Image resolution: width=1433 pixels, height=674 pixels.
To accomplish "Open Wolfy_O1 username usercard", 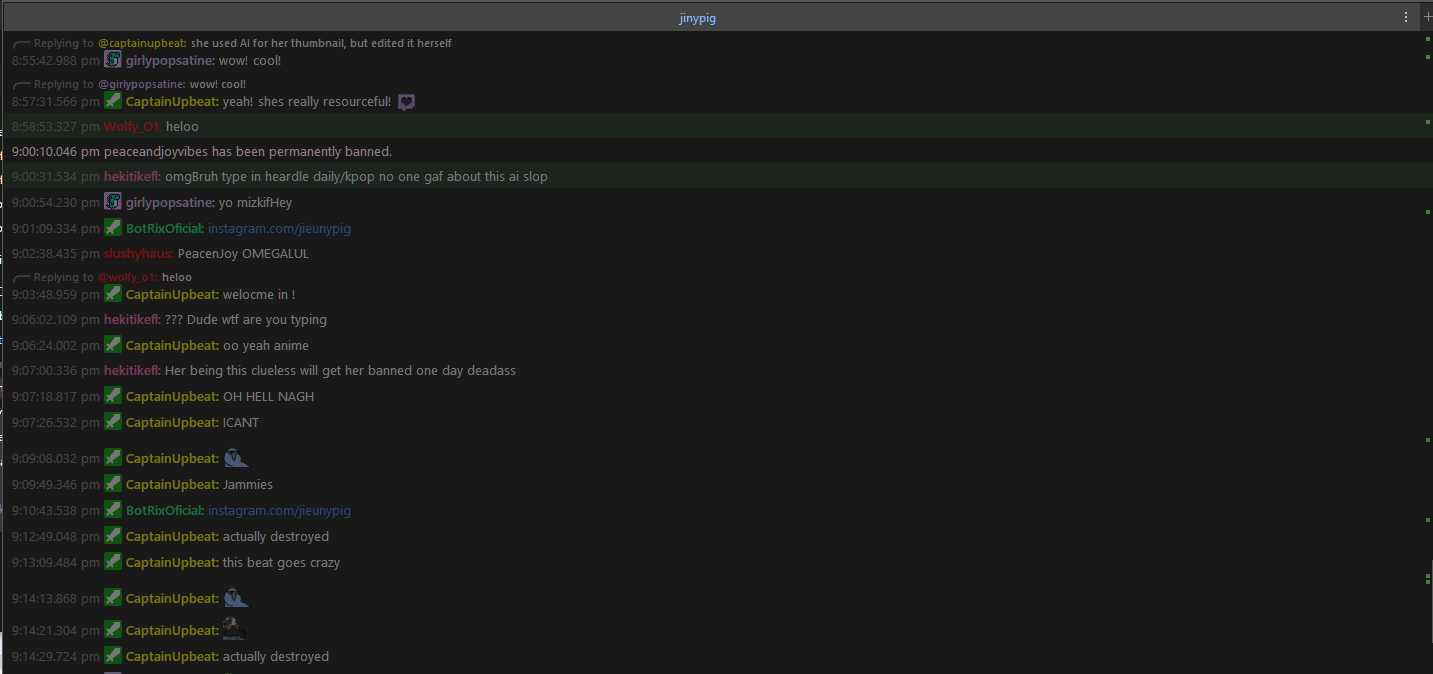I will 132,127.
